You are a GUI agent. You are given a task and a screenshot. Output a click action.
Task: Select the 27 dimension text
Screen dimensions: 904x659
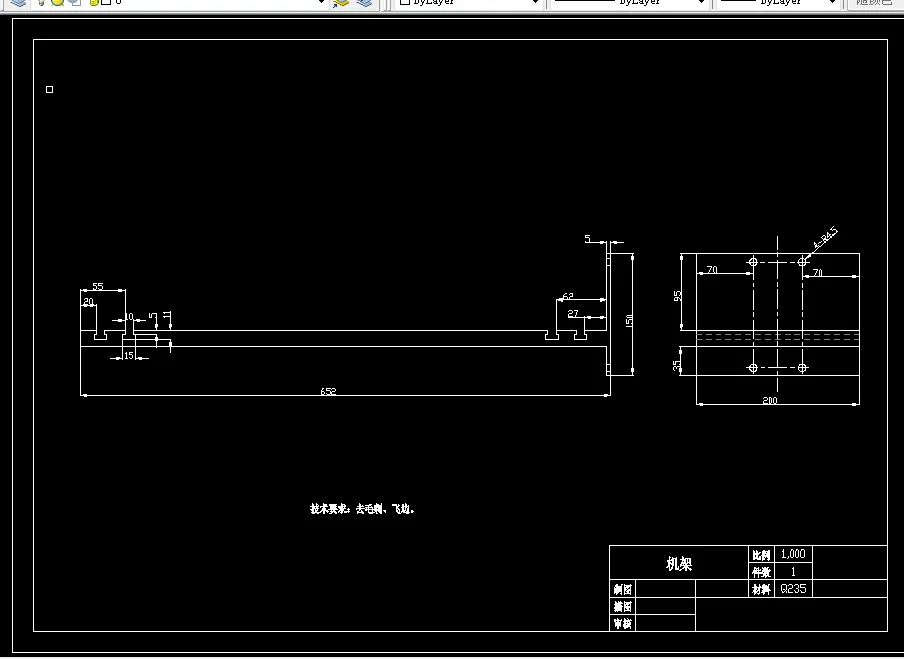[572, 314]
